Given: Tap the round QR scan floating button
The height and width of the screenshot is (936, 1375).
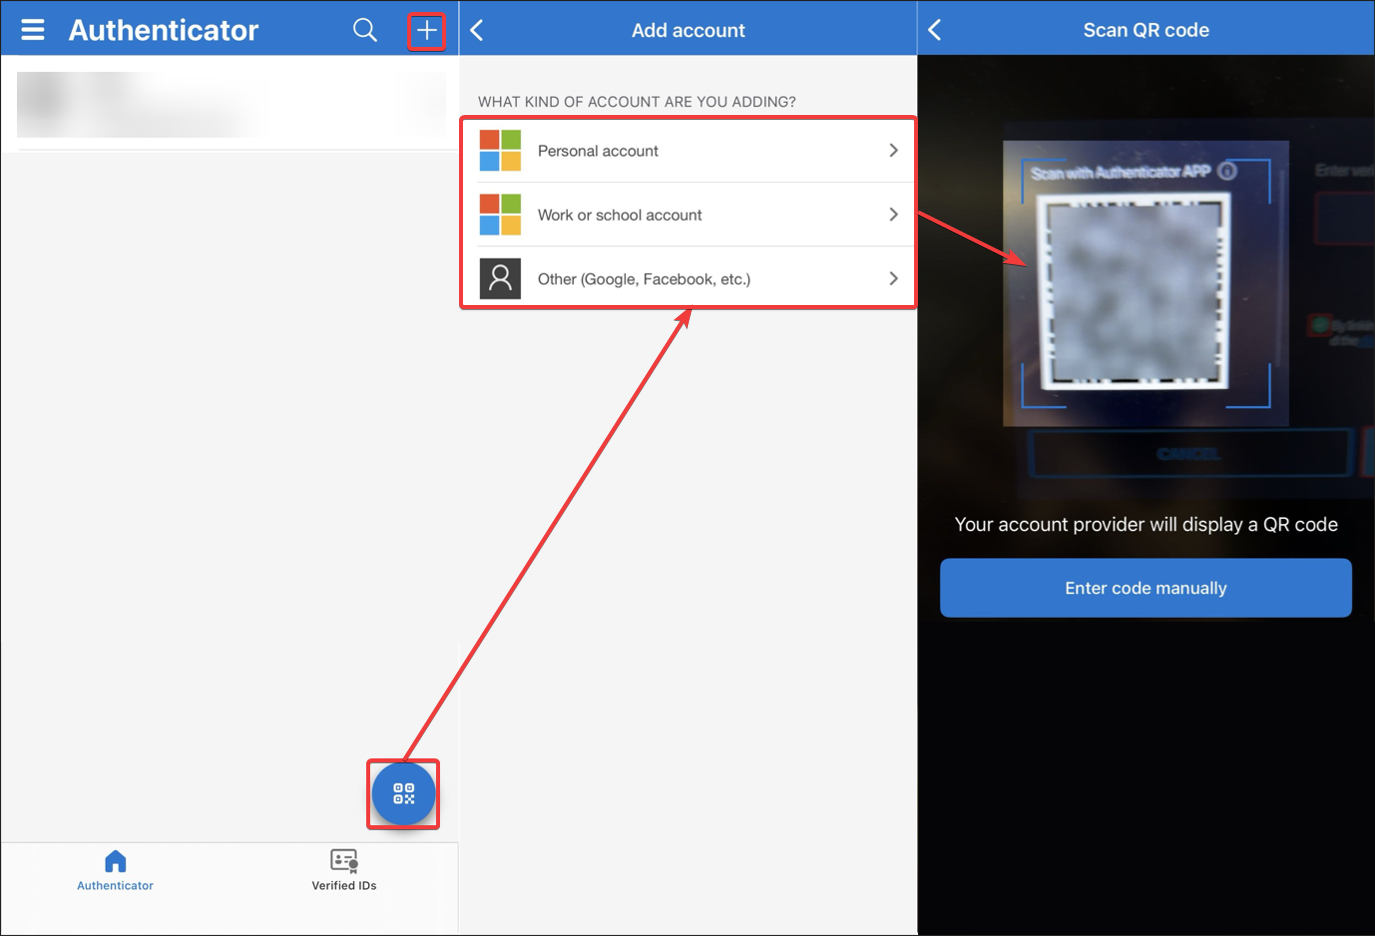Looking at the screenshot, I should (x=403, y=794).
